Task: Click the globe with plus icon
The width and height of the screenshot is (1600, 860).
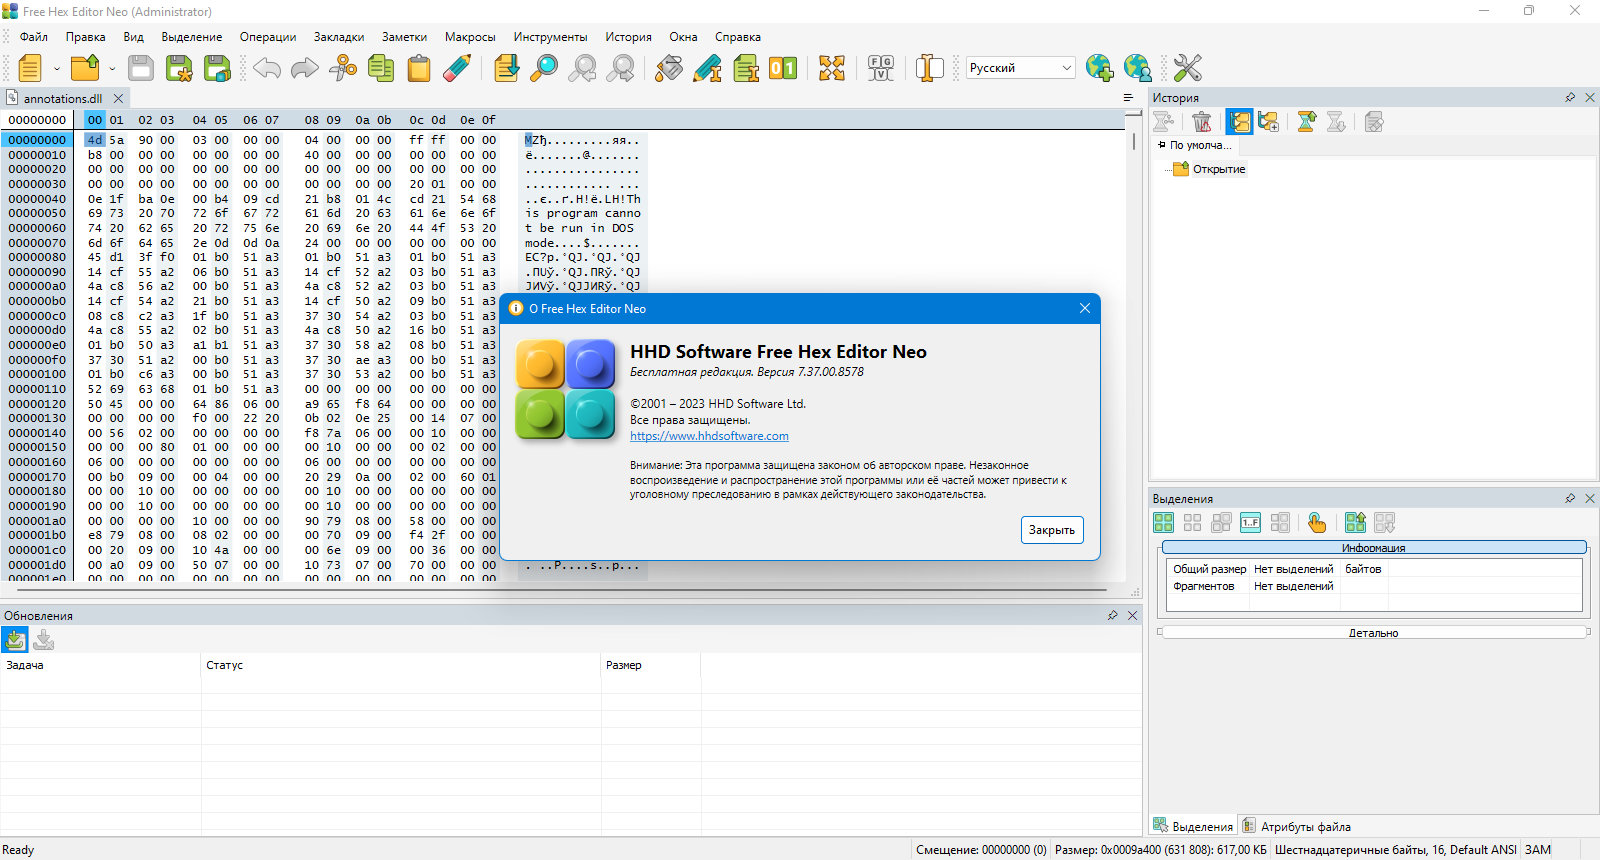Action: pos(1099,68)
